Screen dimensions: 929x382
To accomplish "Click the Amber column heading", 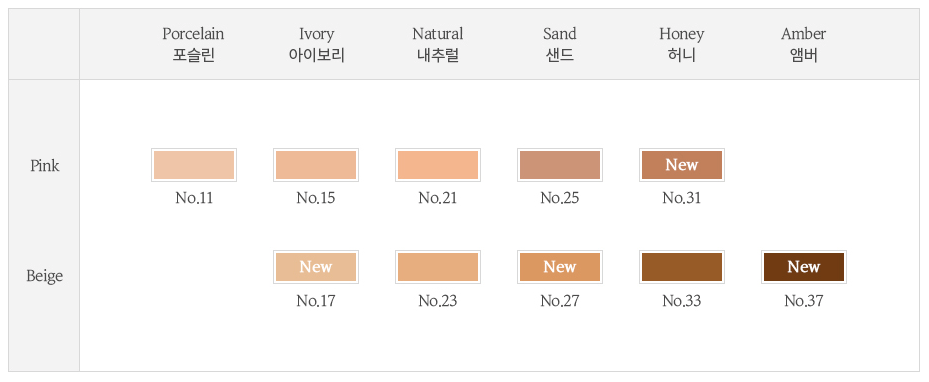I will 803,44.
